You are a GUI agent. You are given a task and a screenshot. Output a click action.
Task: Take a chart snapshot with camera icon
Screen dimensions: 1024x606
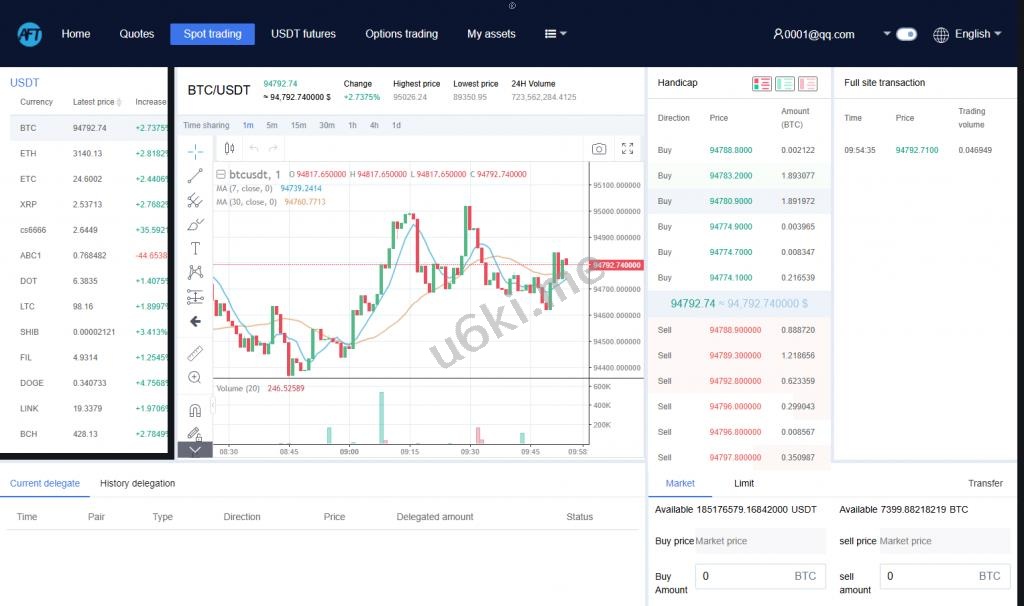click(598, 149)
